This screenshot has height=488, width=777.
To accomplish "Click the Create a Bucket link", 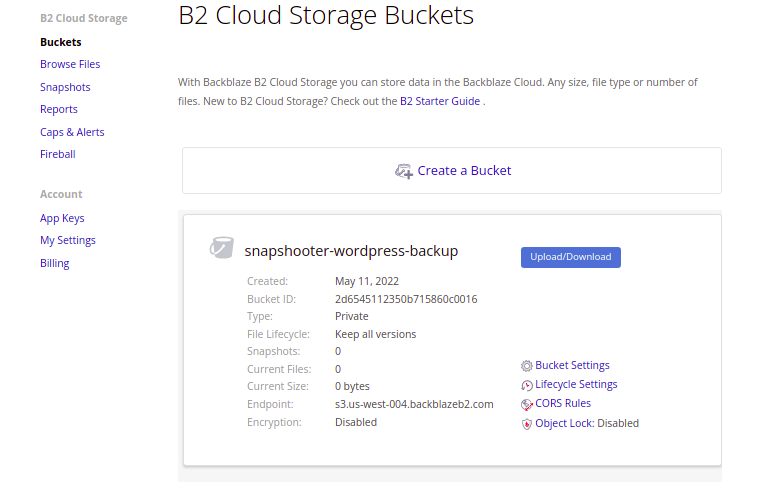I will (x=464, y=171).
